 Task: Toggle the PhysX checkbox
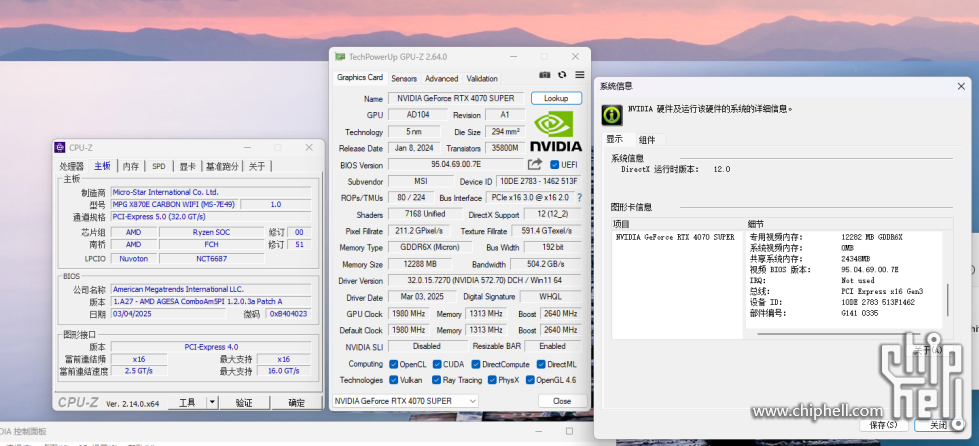(x=492, y=380)
